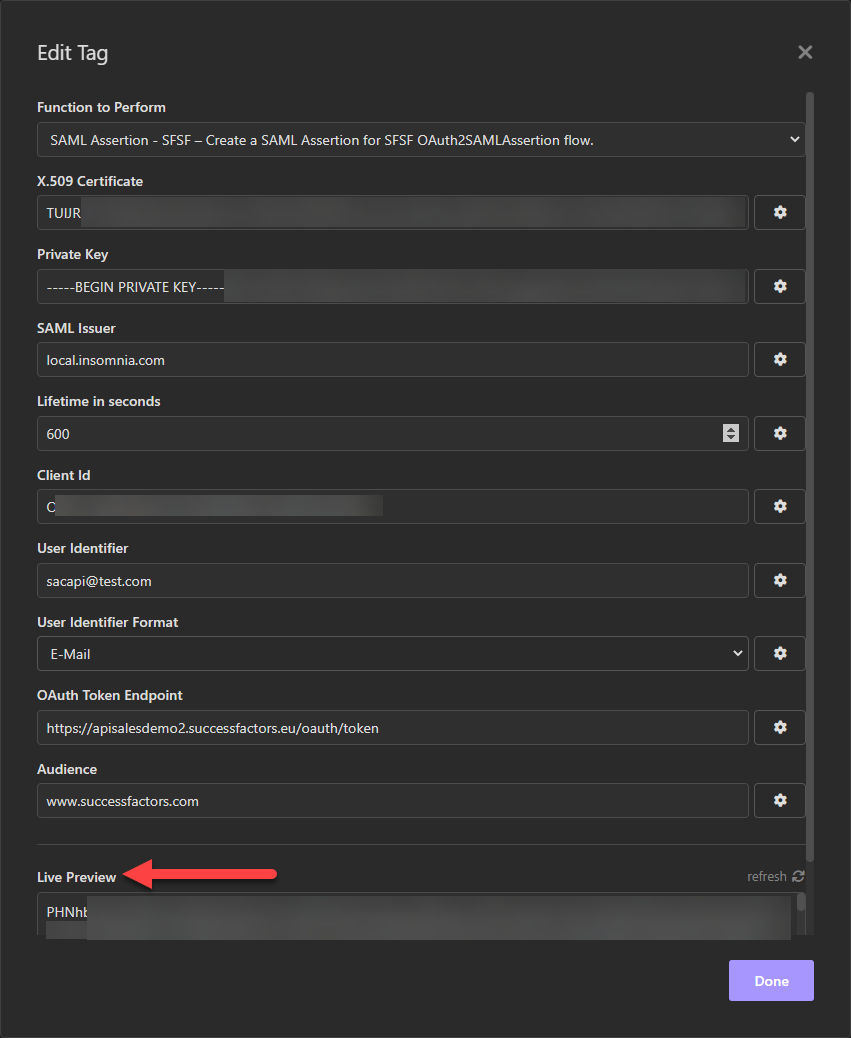Focus the Client Id input field
The width and height of the screenshot is (851, 1038).
[392, 506]
